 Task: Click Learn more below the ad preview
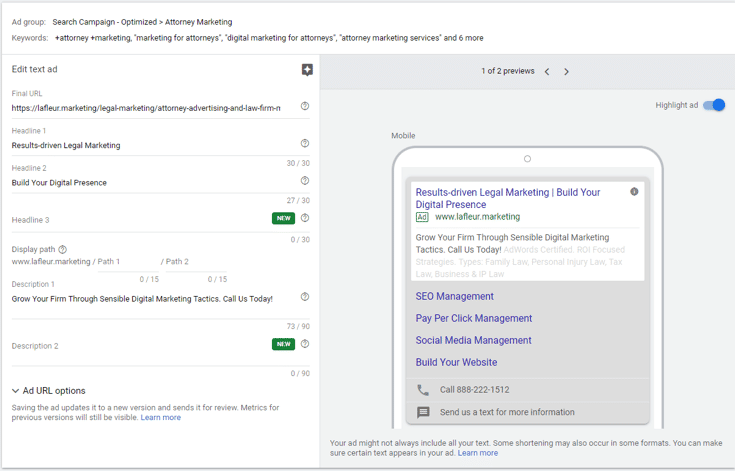(x=478, y=453)
